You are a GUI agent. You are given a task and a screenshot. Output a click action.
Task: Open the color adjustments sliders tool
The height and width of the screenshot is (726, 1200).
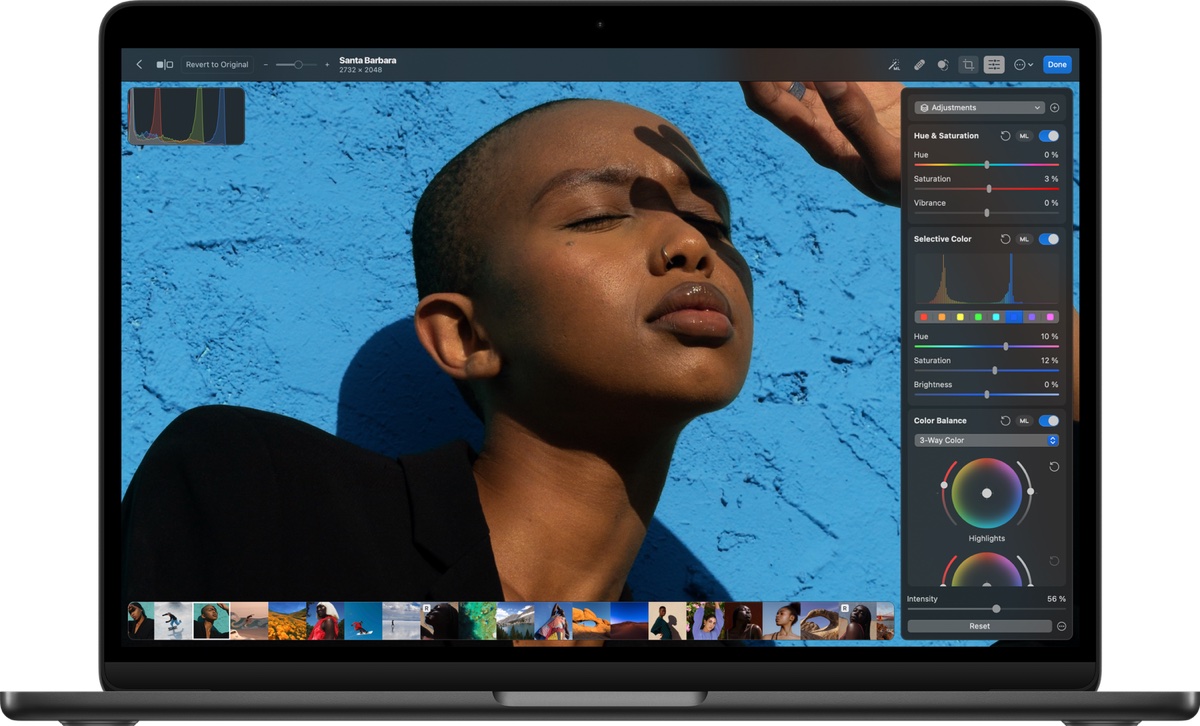[x=993, y=65]
